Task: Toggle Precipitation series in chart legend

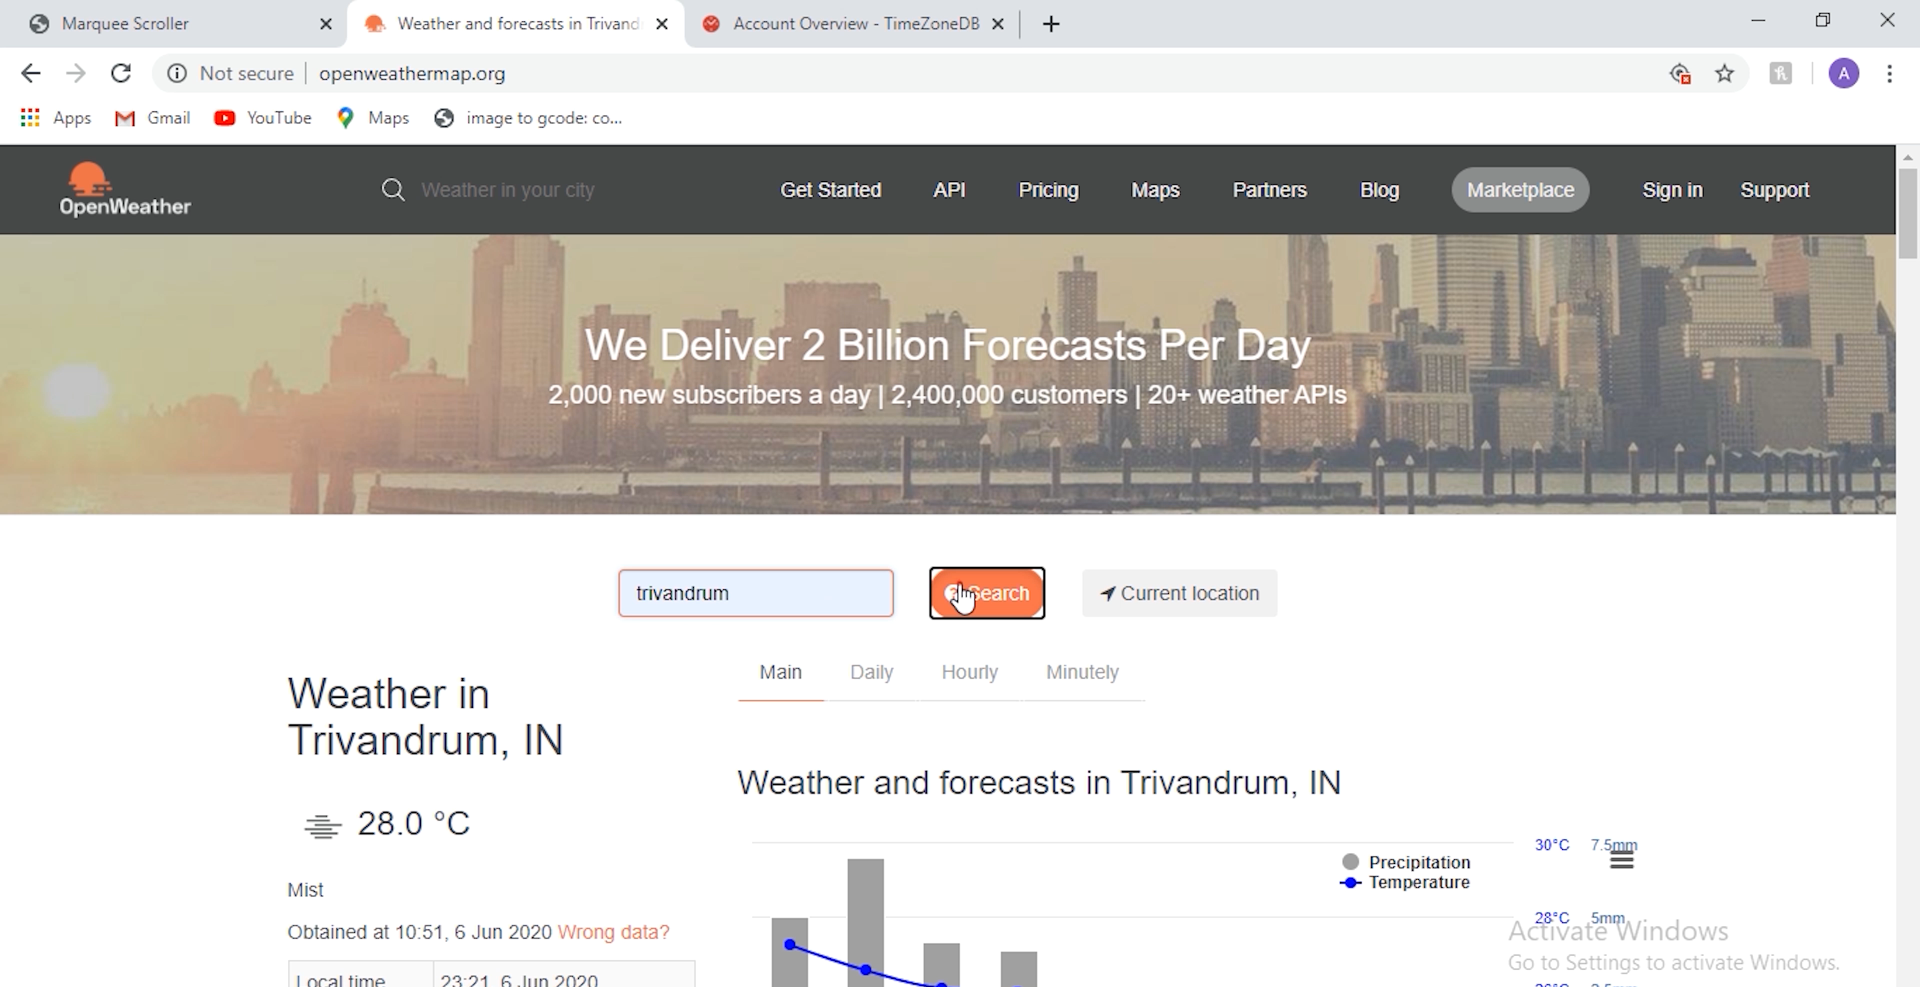Action: 1406,862
